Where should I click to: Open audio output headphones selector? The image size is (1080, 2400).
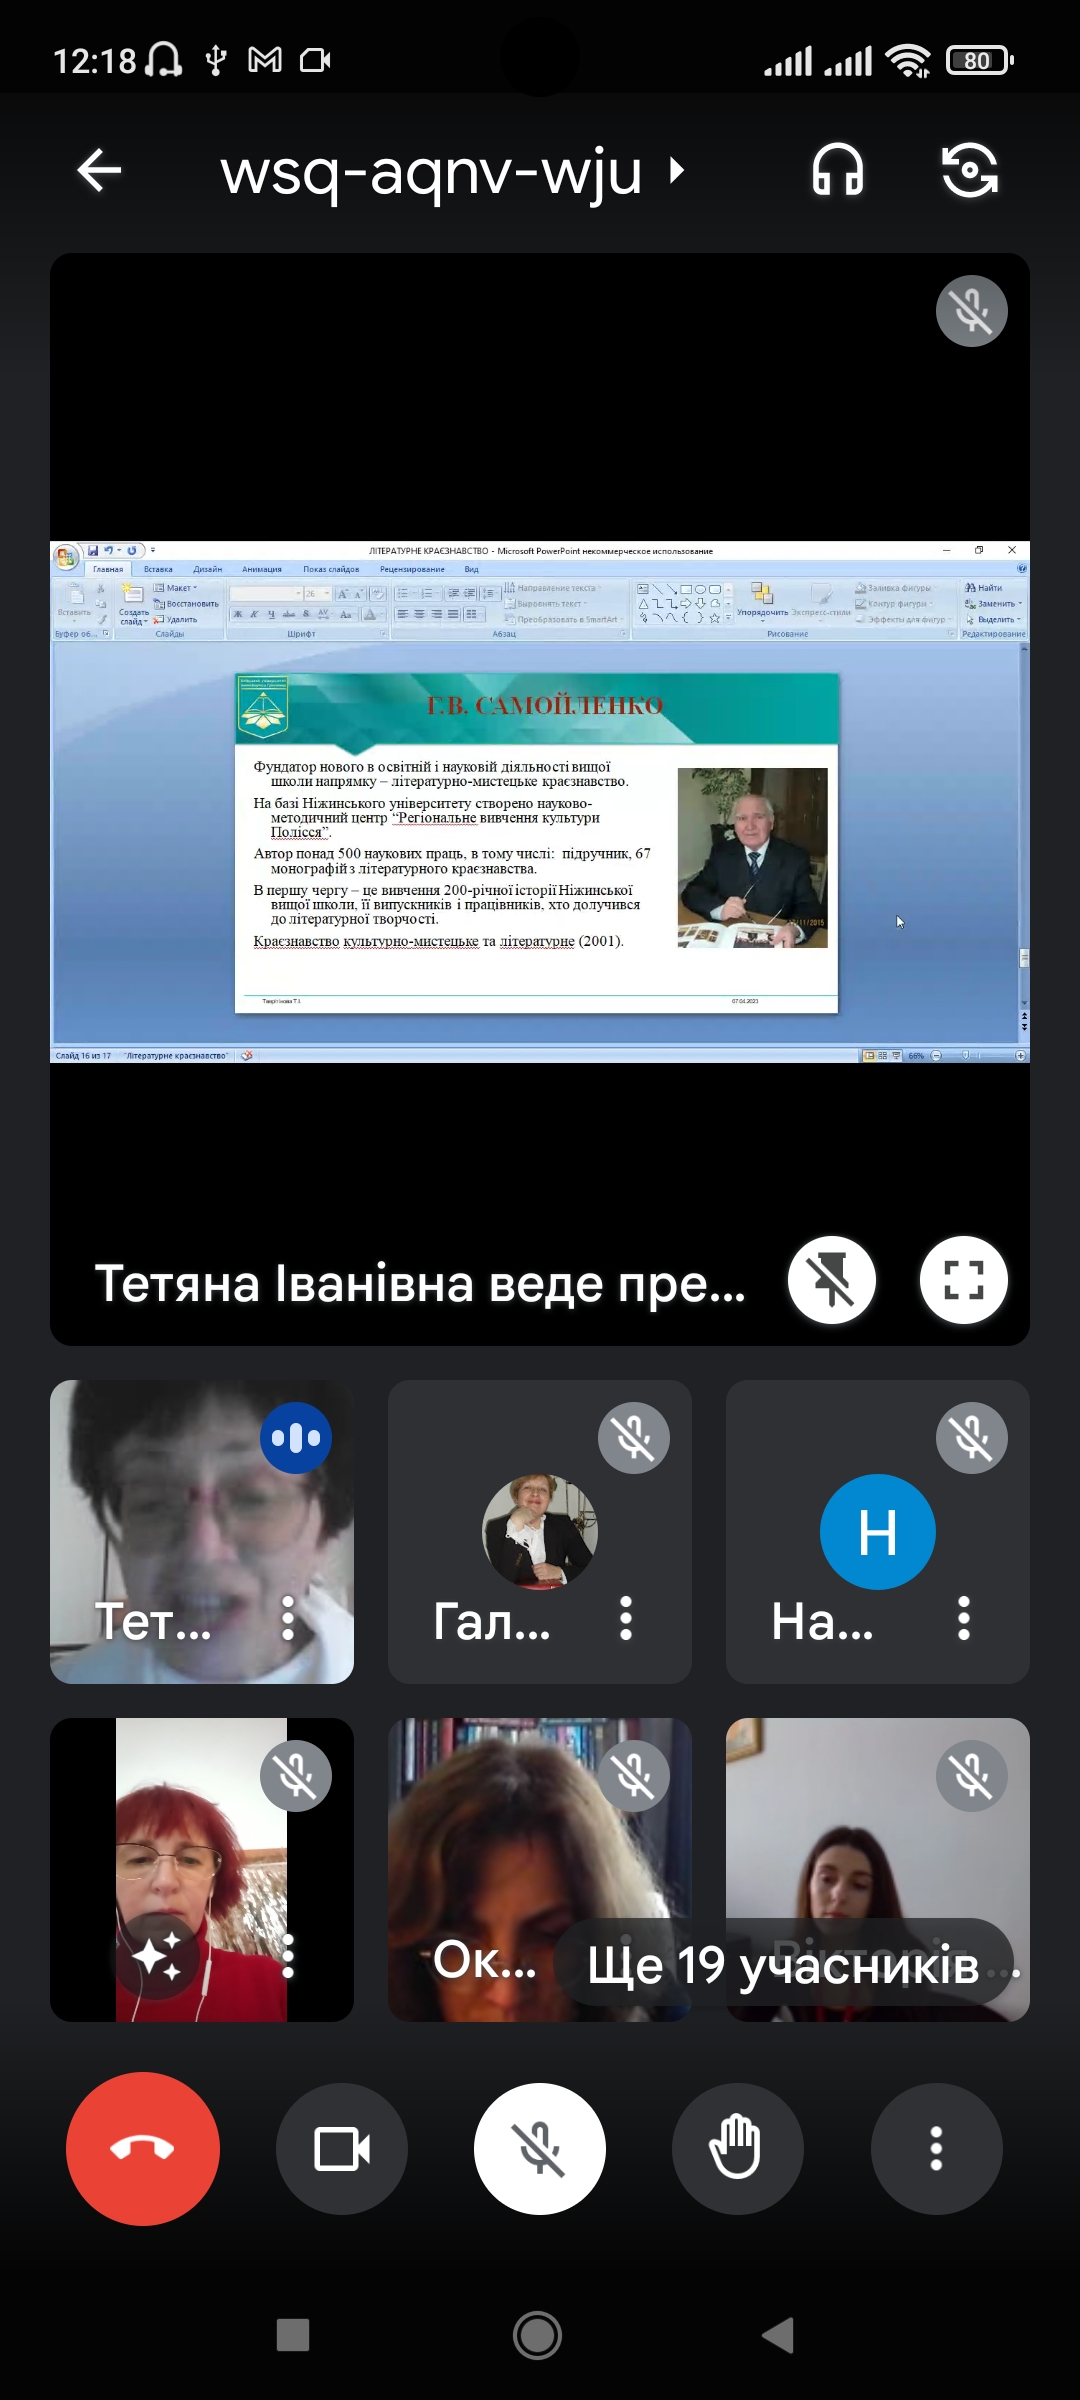point(837,170)
